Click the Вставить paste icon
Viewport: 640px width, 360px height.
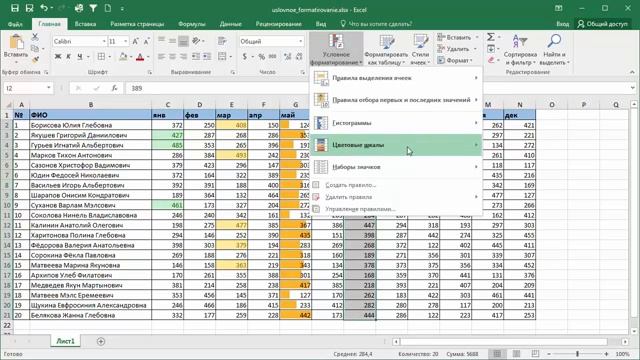pos(16,42)
